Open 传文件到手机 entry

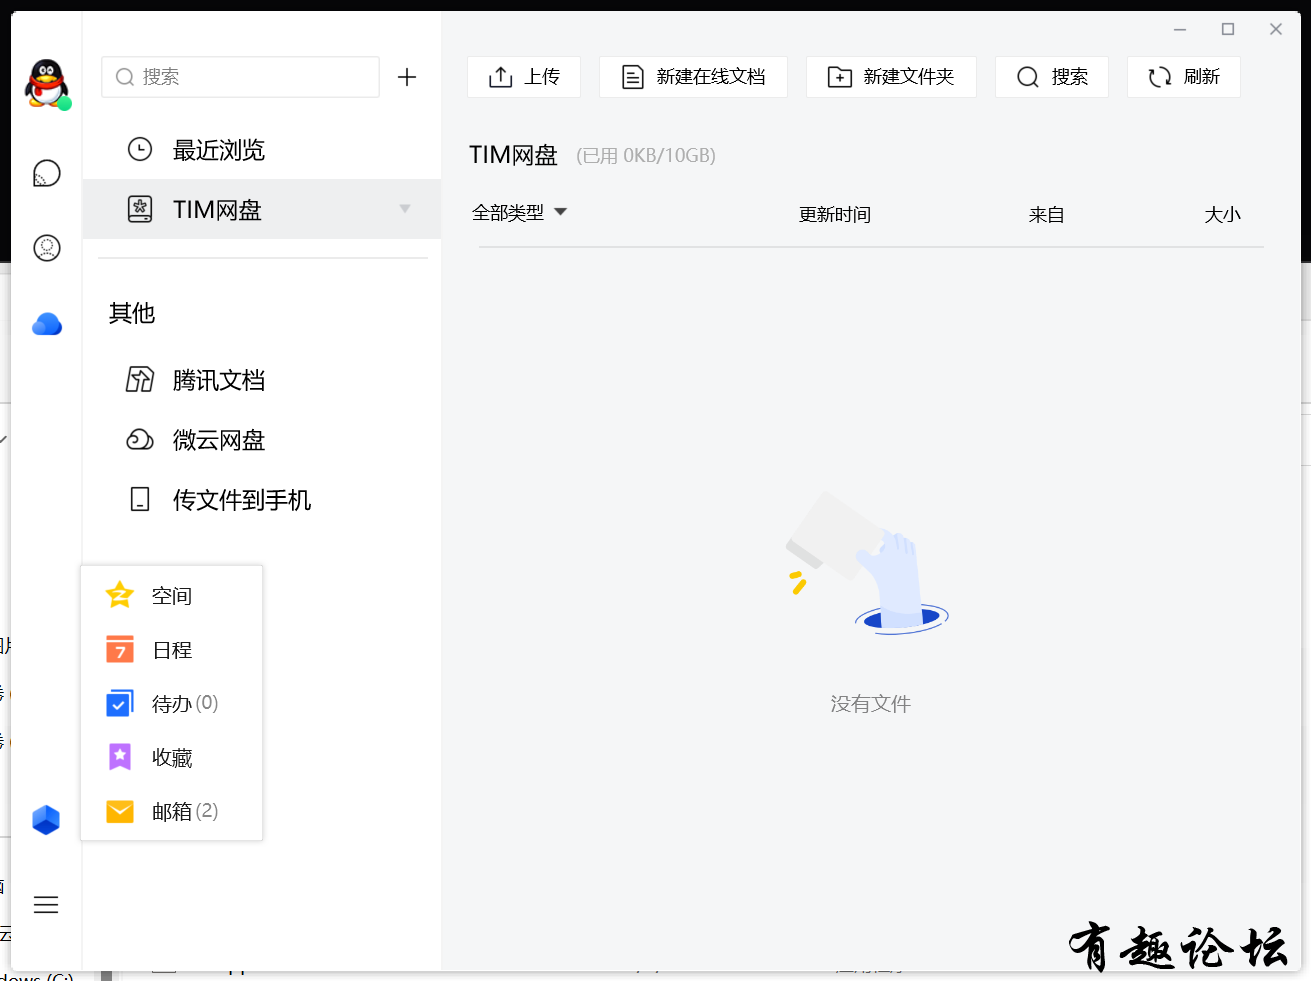pos(262,499)
